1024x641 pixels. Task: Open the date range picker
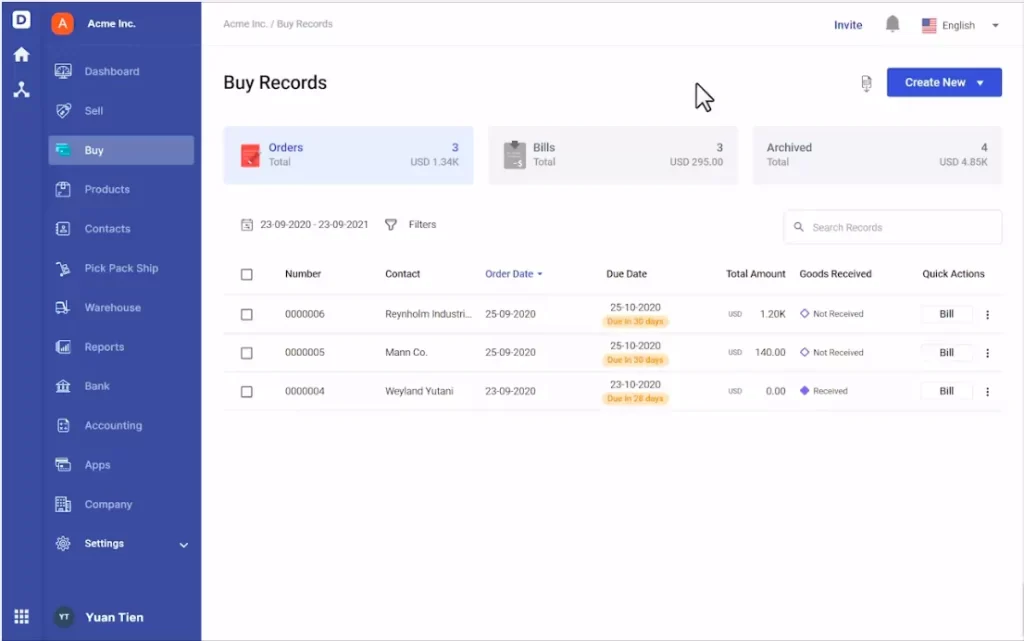[305, 225]
